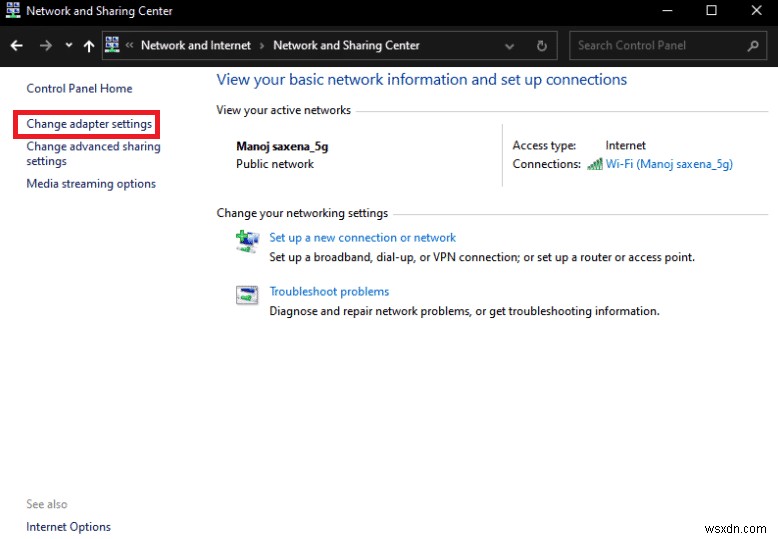Open Change adapter settings
Image resolution: width=778 pixels, height=539 pixels.
pyautogui.click(x=89, y=124)
